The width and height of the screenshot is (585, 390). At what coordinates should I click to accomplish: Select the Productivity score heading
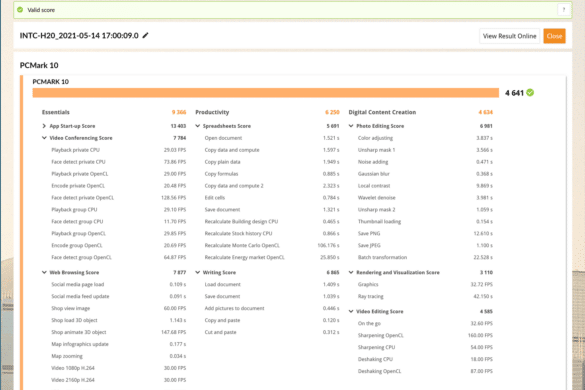coord(212,112)
